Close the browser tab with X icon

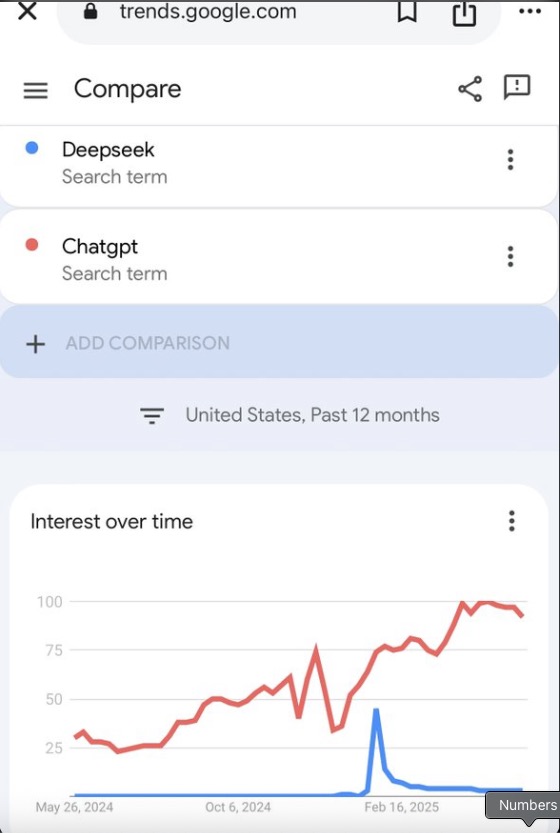tap(28, 11)
